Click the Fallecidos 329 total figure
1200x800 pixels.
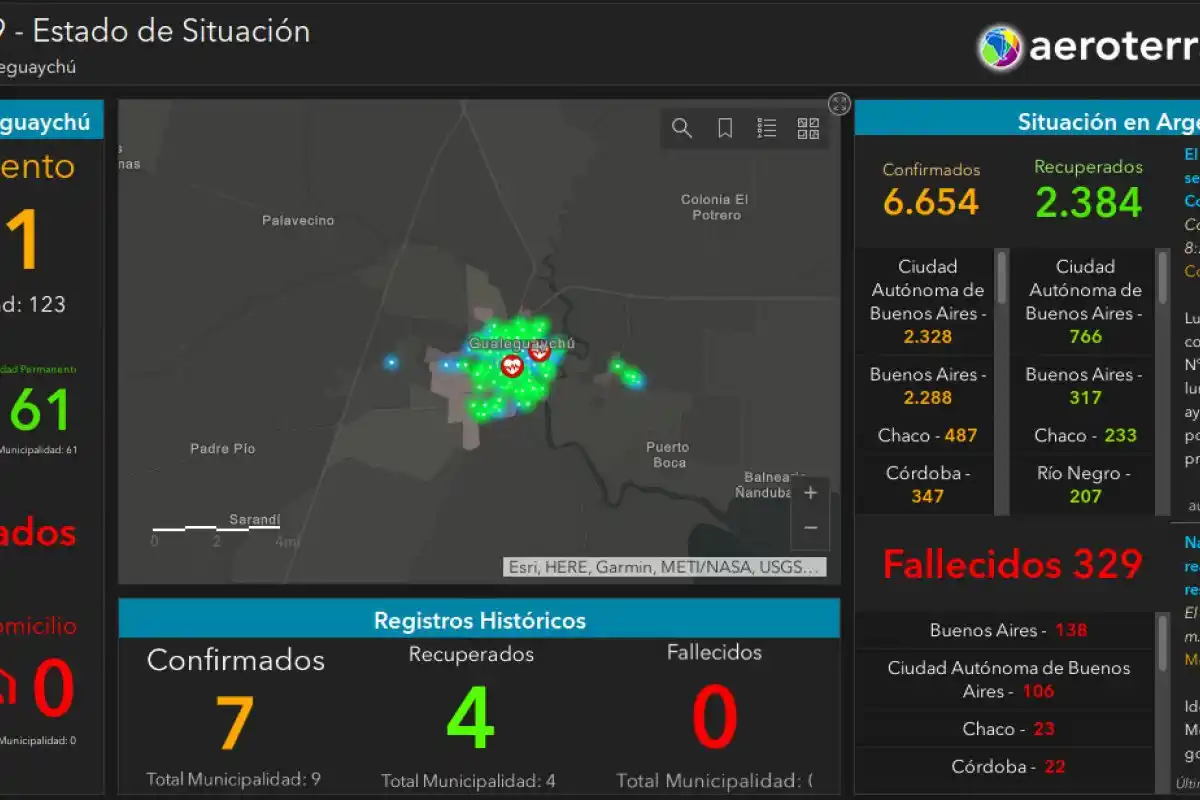coord(1010,564)
